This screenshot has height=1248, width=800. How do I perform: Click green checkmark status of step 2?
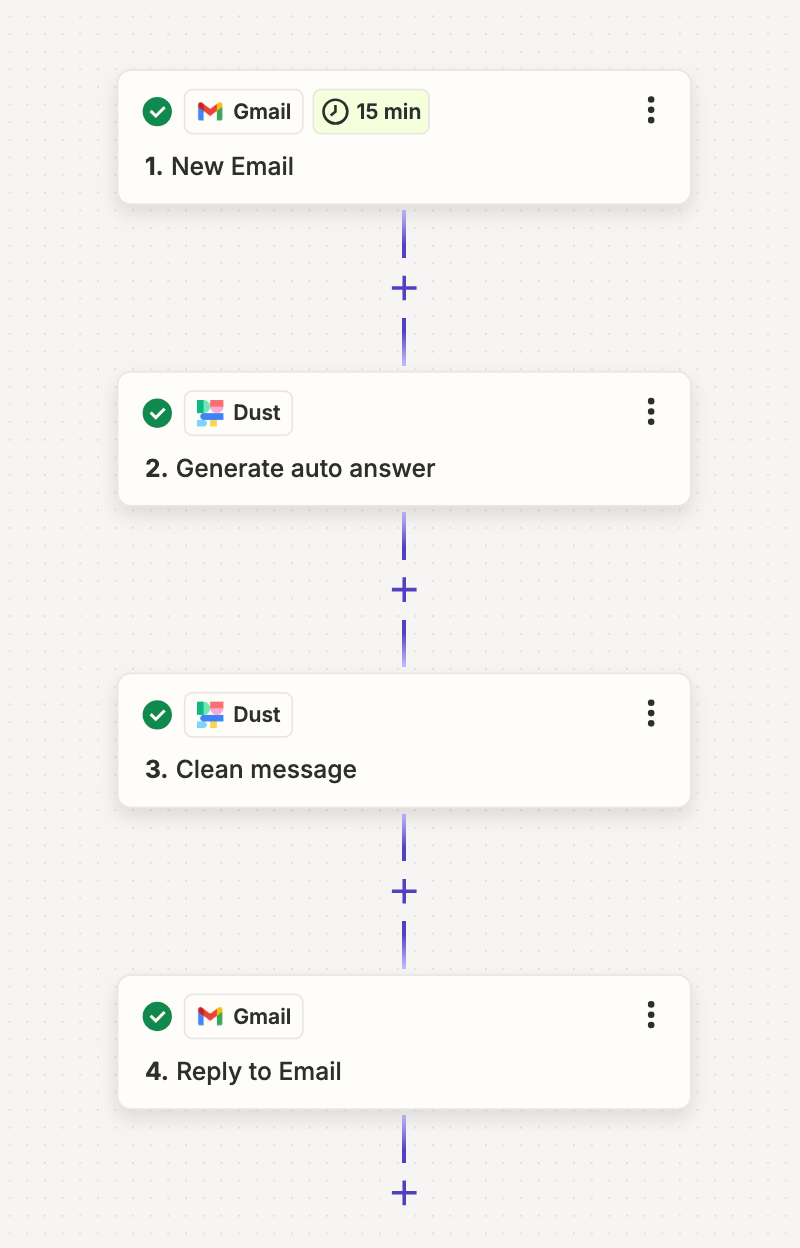click(157, 413)
